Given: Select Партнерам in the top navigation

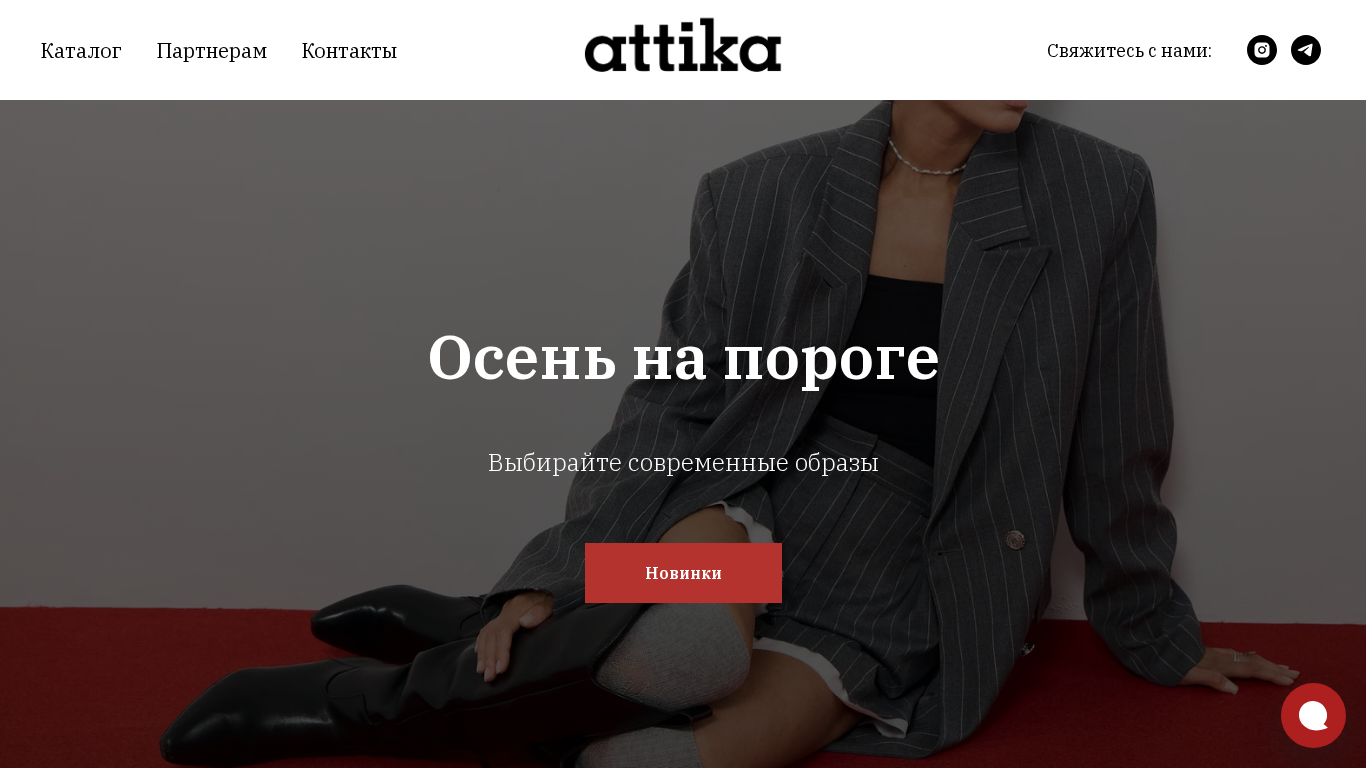Looking at the screenshot, I should [212, 51].
